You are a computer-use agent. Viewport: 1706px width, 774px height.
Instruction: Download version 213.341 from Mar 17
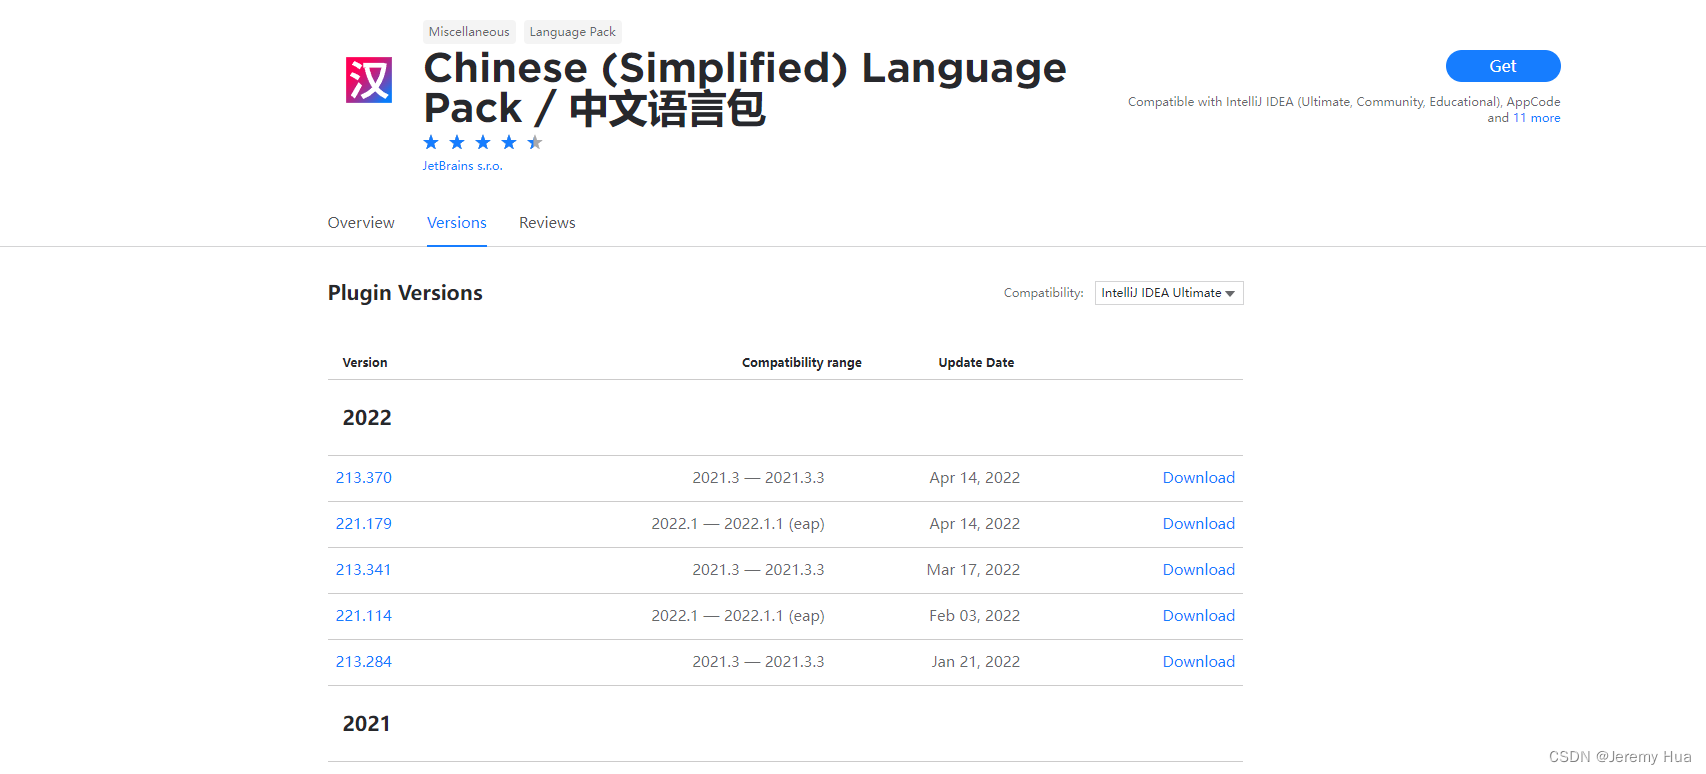1199,570
